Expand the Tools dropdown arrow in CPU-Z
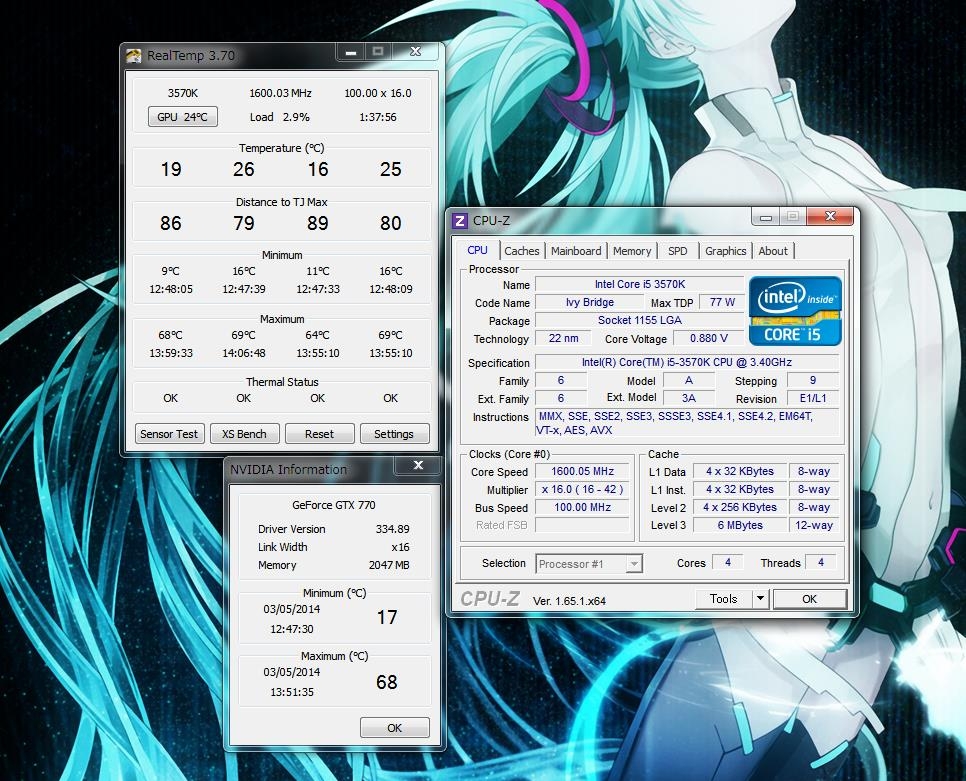 tap(760, 599)
